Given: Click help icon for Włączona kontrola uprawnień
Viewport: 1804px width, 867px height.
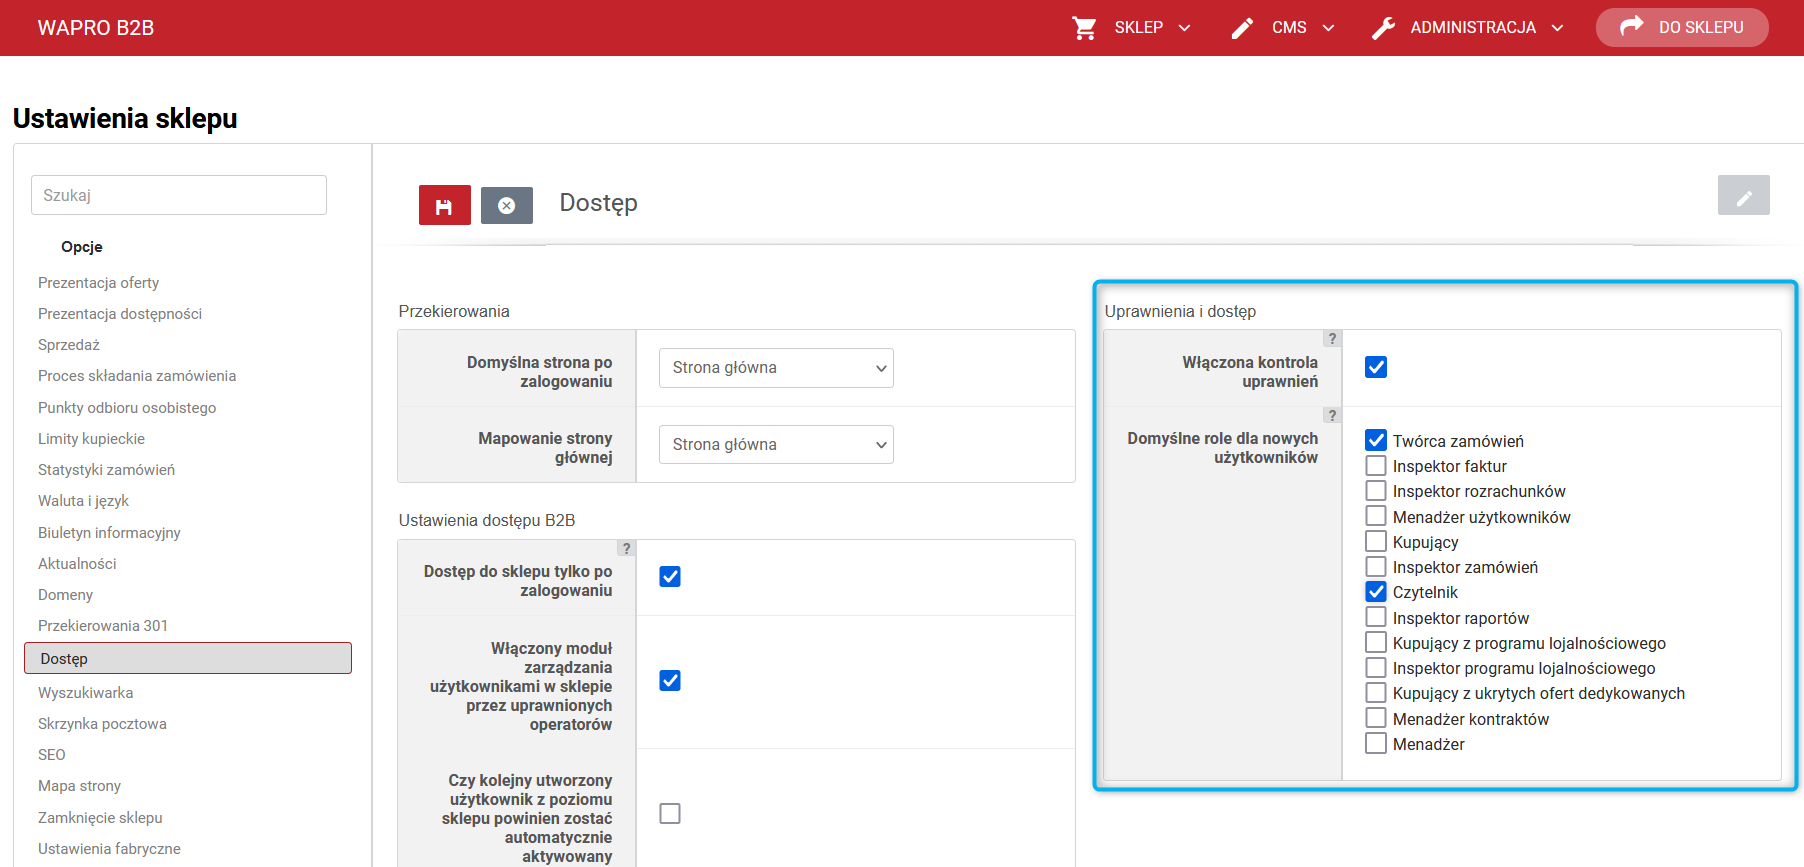Looking at the screenshot, I should (x=1332, y=339).
